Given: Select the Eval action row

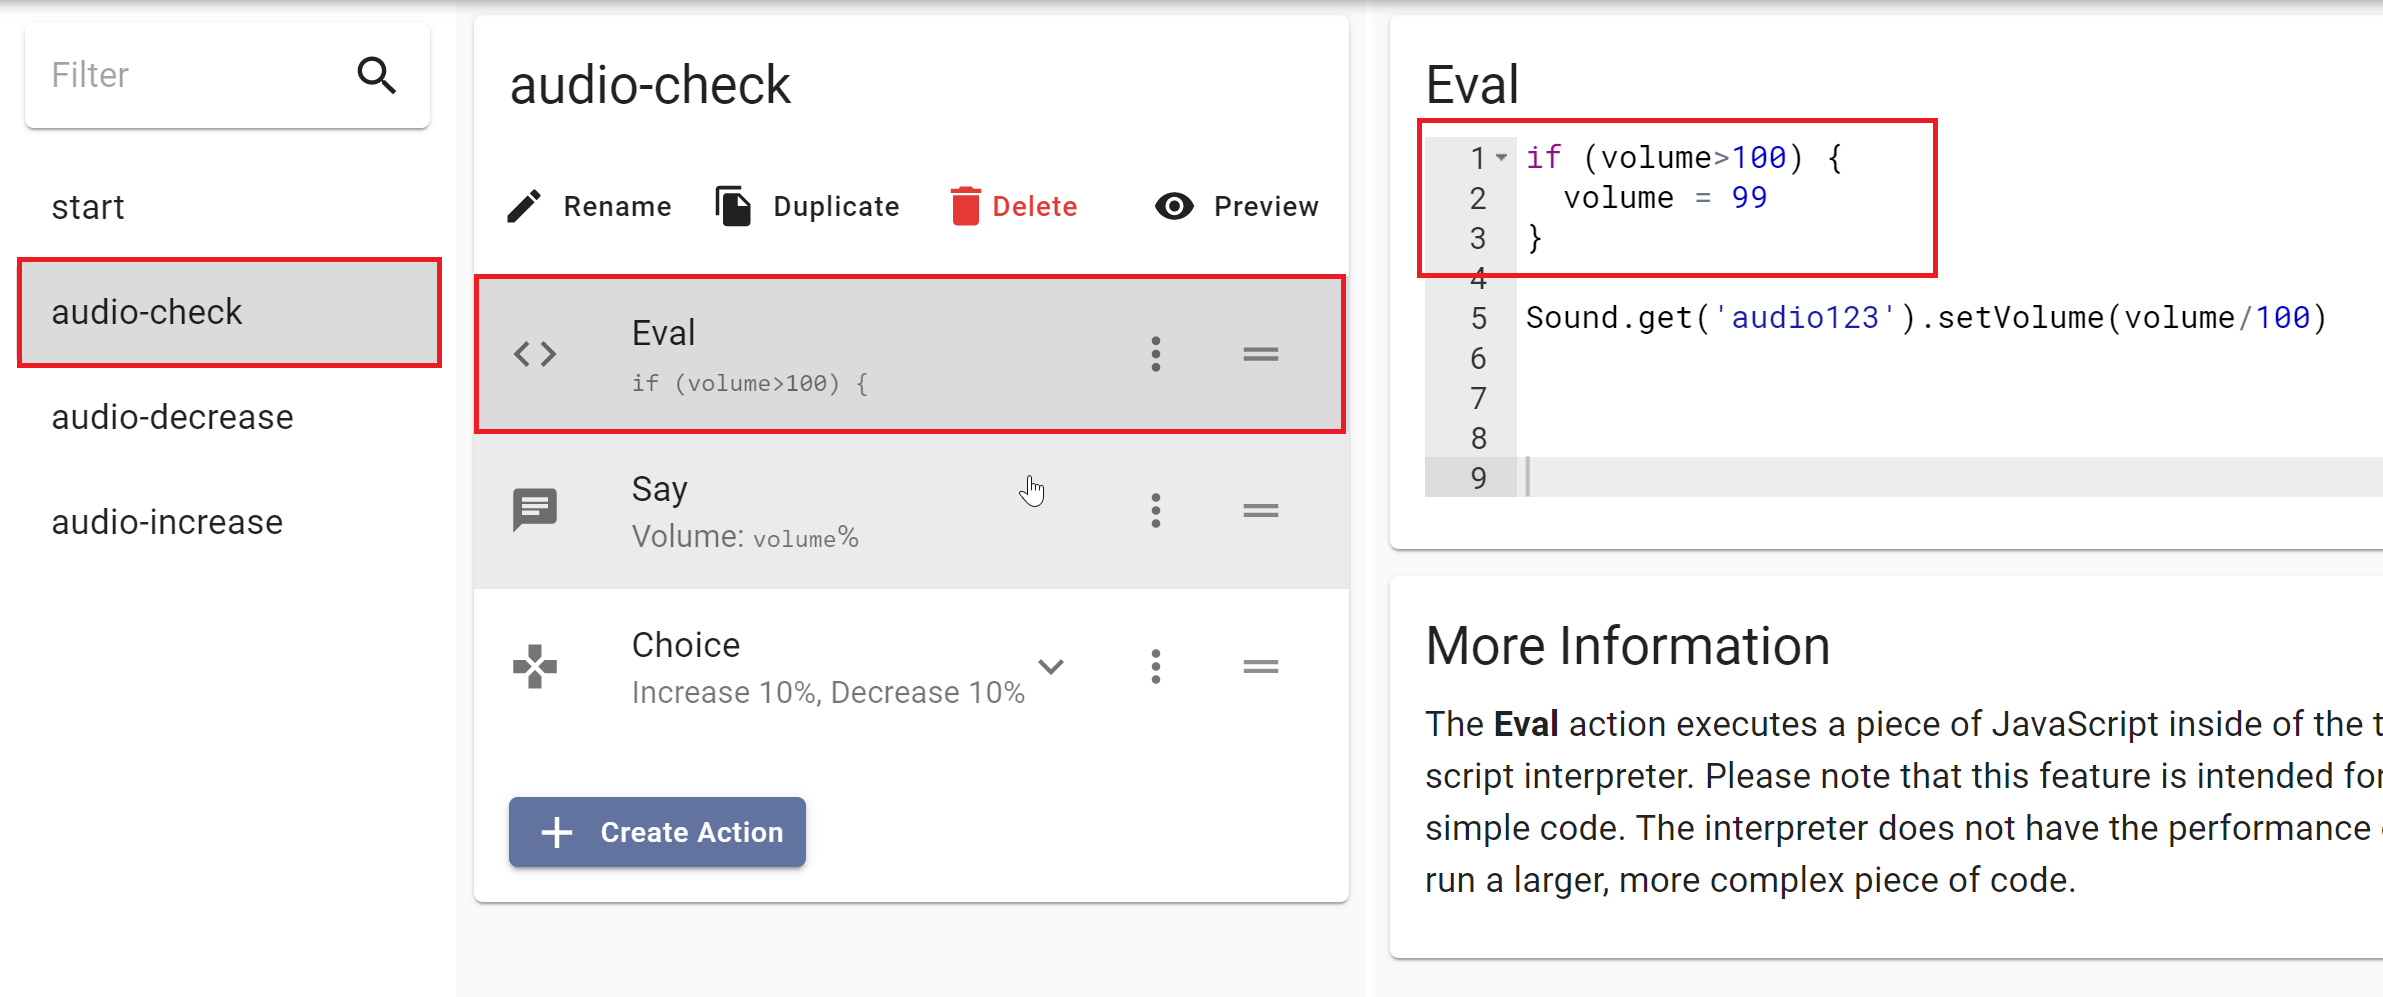Looking at the screenshot, I should 910,354.
